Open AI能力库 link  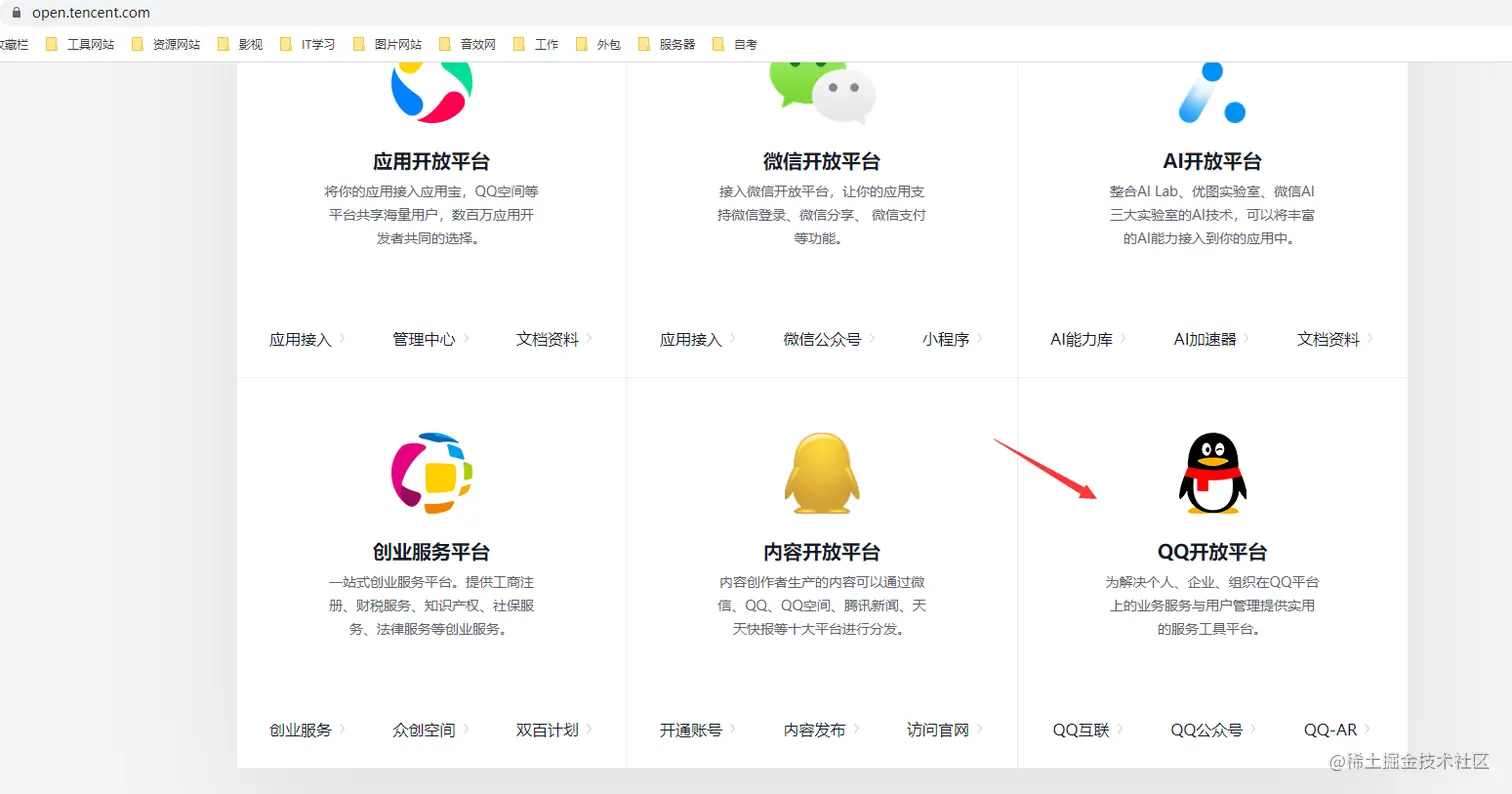coord(1088,339)
